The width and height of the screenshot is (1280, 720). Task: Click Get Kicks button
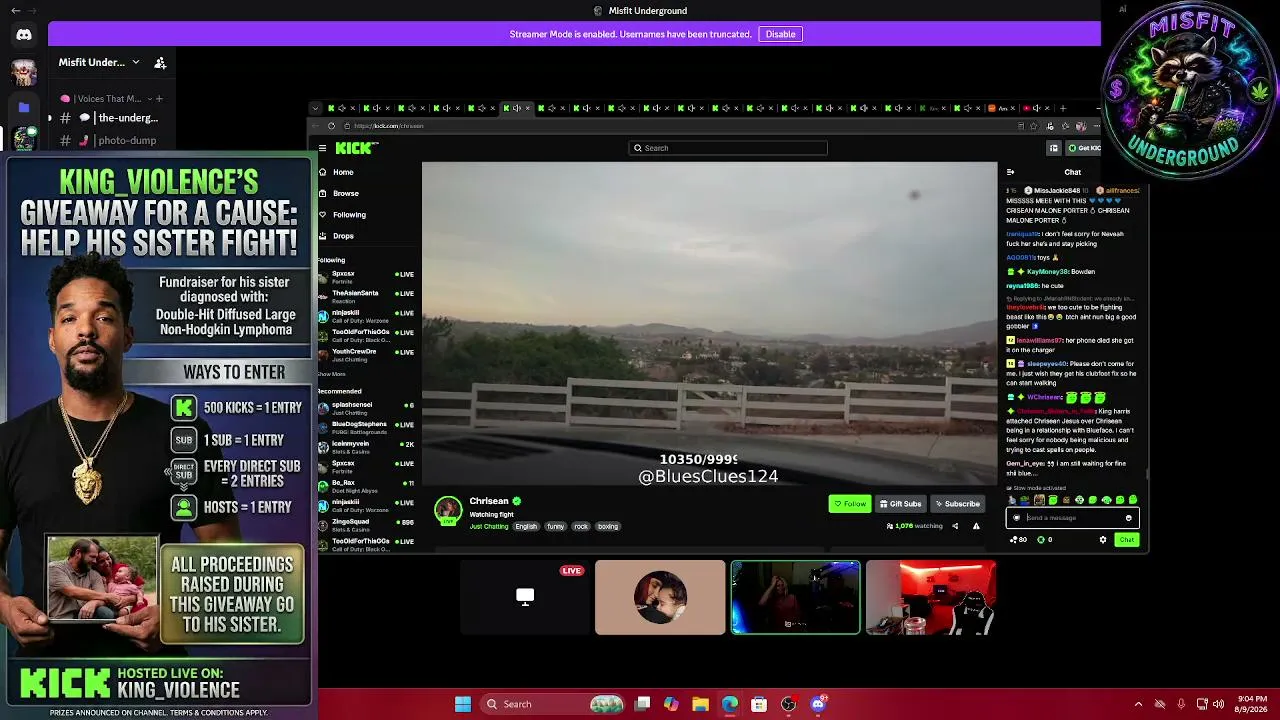[x=1084, y=148]
